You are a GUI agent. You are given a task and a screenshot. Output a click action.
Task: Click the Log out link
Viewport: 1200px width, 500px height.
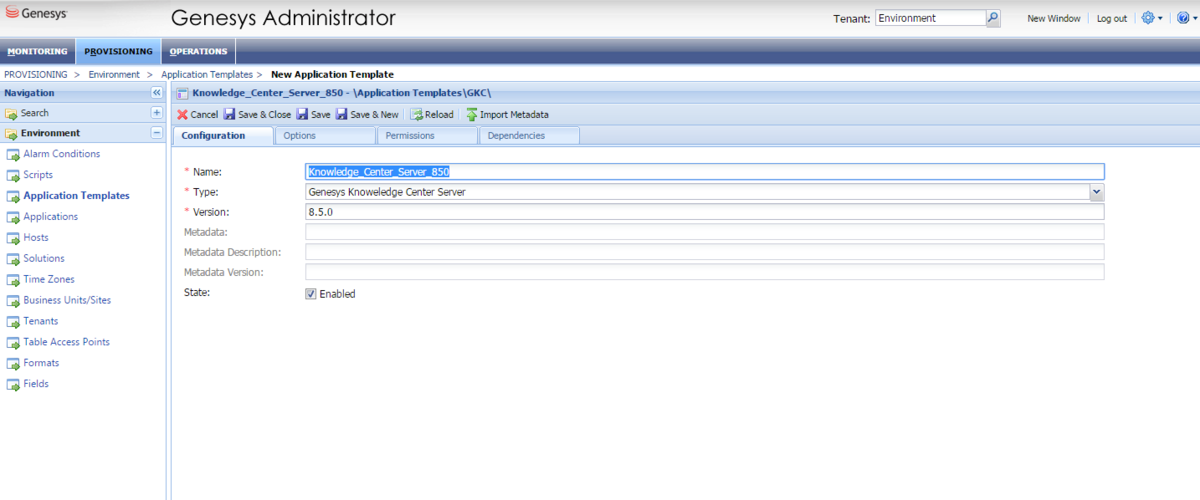[x=1112, y=19]
